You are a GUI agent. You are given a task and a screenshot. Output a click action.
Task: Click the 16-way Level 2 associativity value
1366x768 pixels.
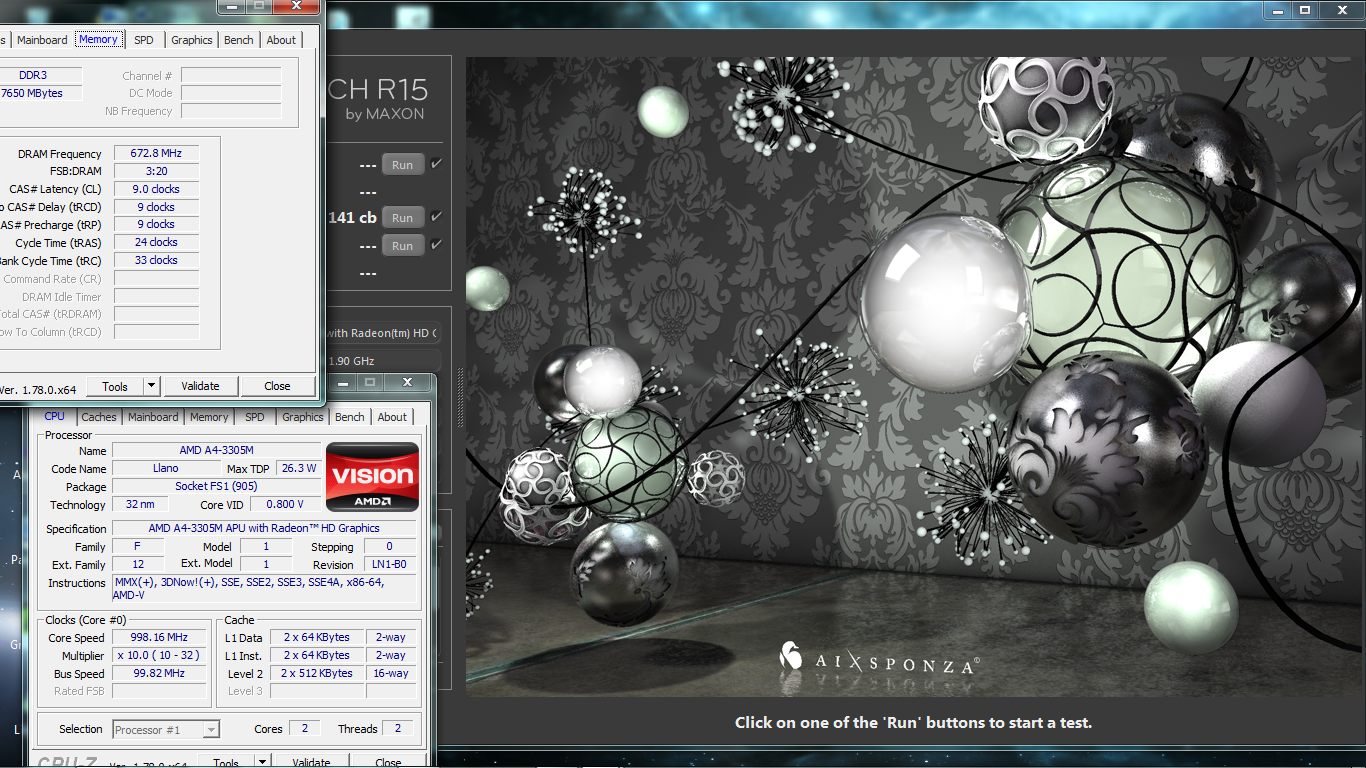[391, 673]
